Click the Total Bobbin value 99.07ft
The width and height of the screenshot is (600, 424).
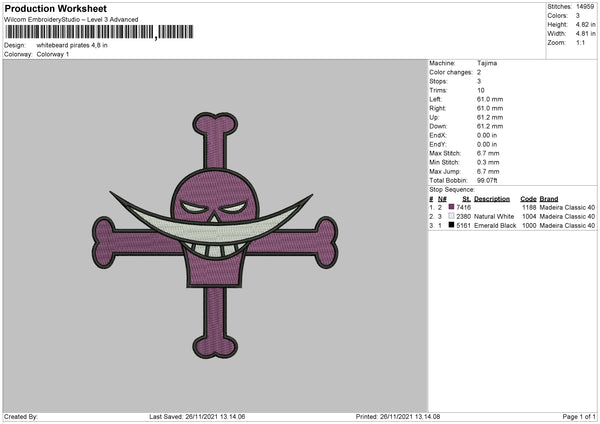tap(487, 181)
